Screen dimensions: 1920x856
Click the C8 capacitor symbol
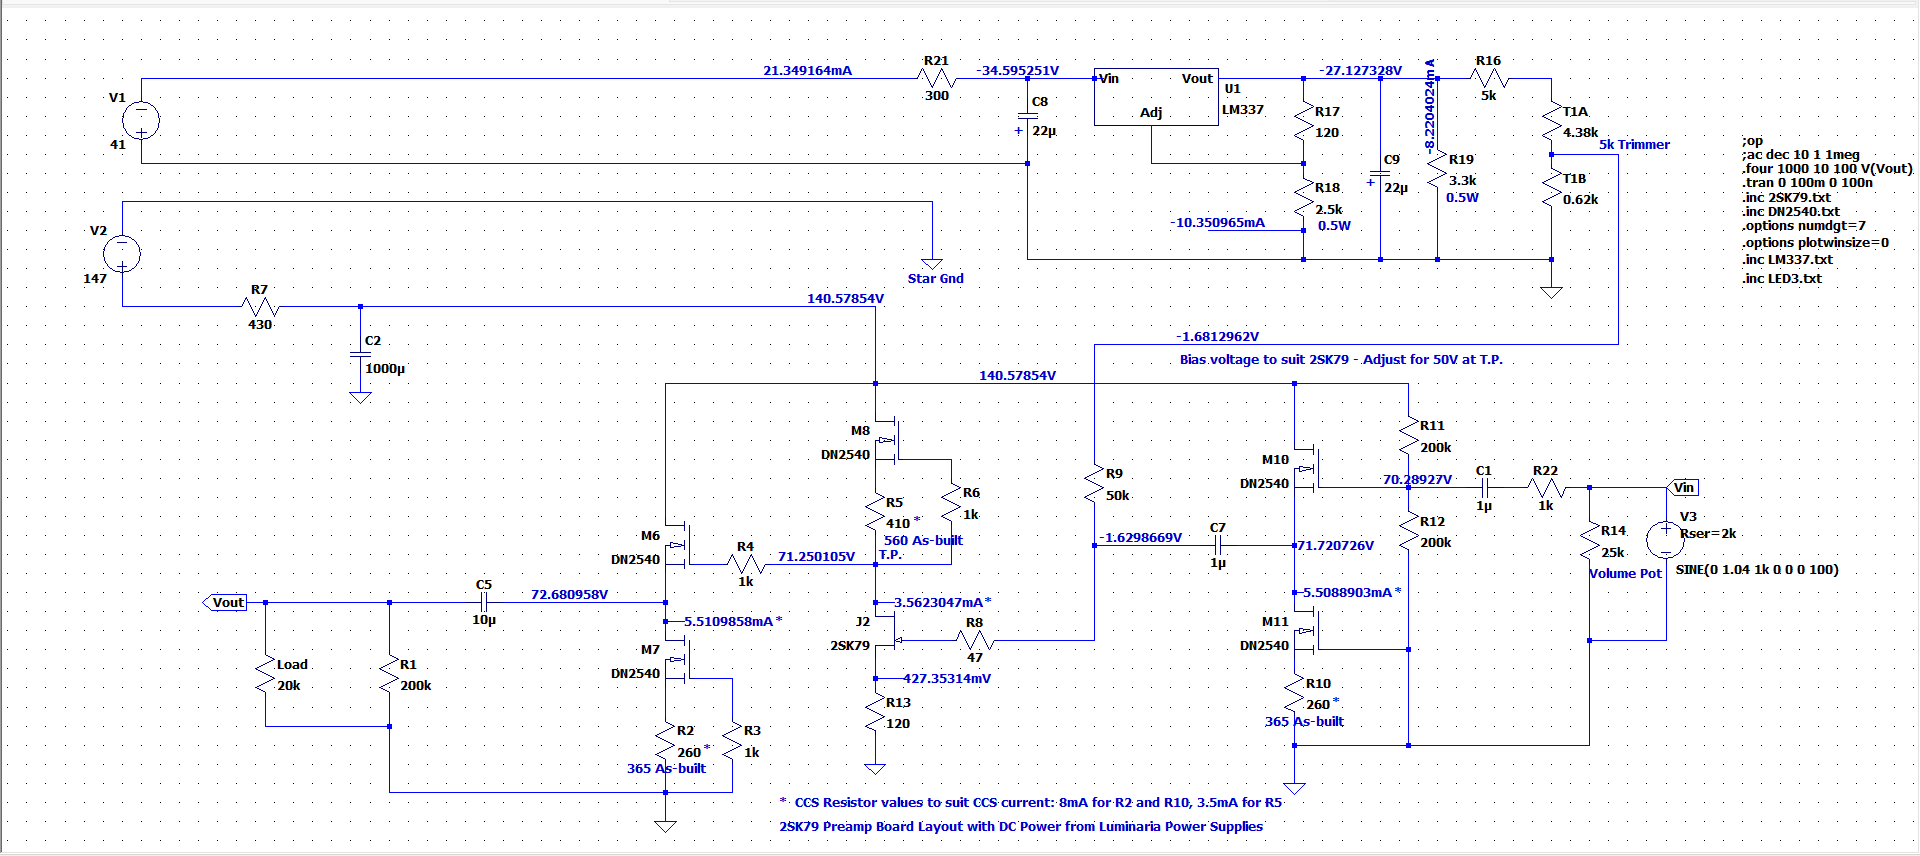(1028, 115)
